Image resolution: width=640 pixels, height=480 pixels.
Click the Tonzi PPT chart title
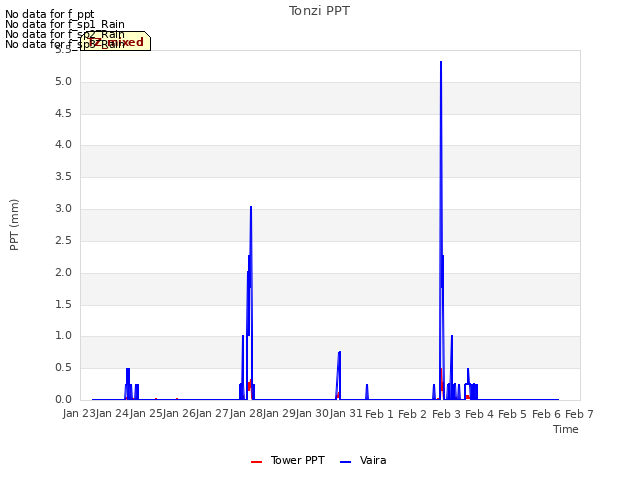319,11
